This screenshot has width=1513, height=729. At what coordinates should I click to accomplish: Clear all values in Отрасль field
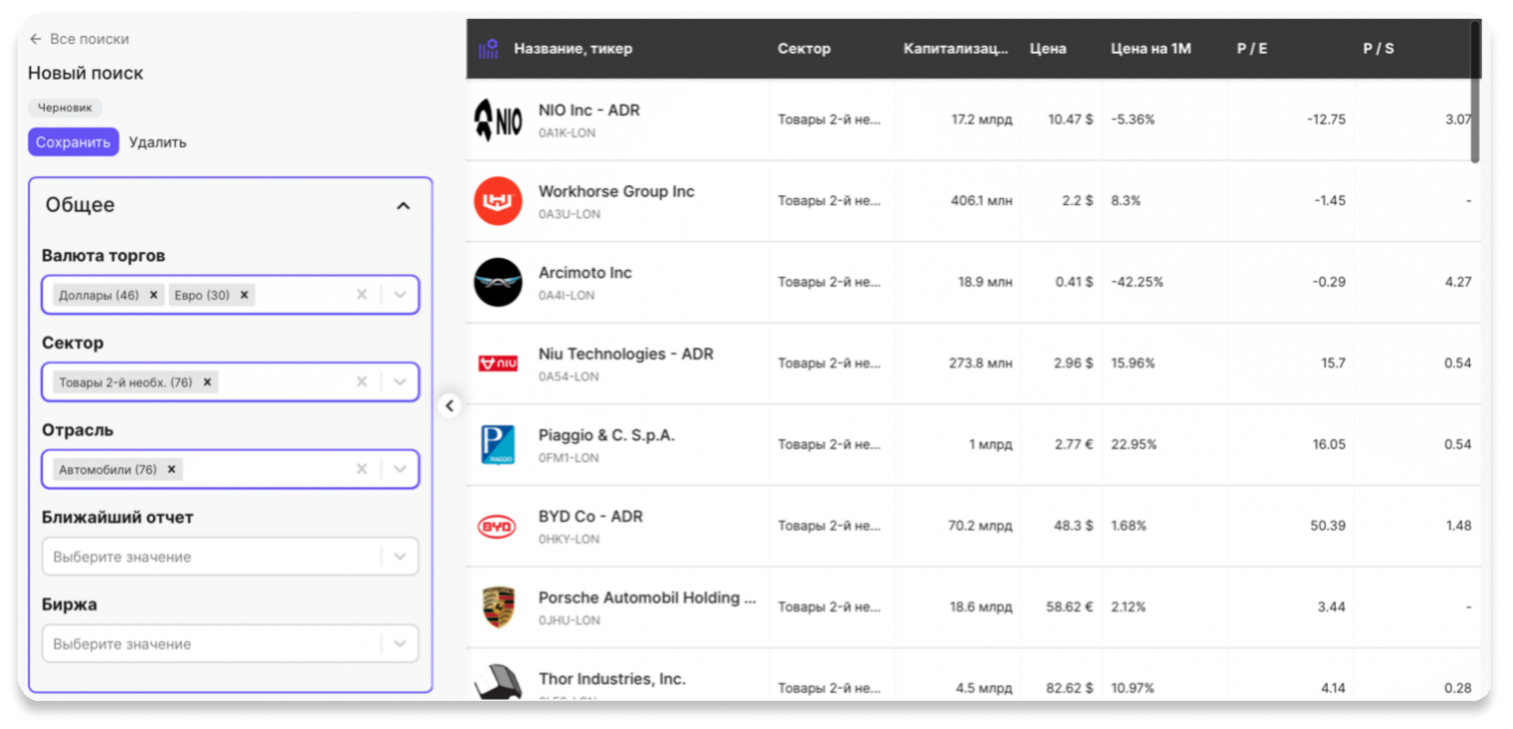(362, 469)
